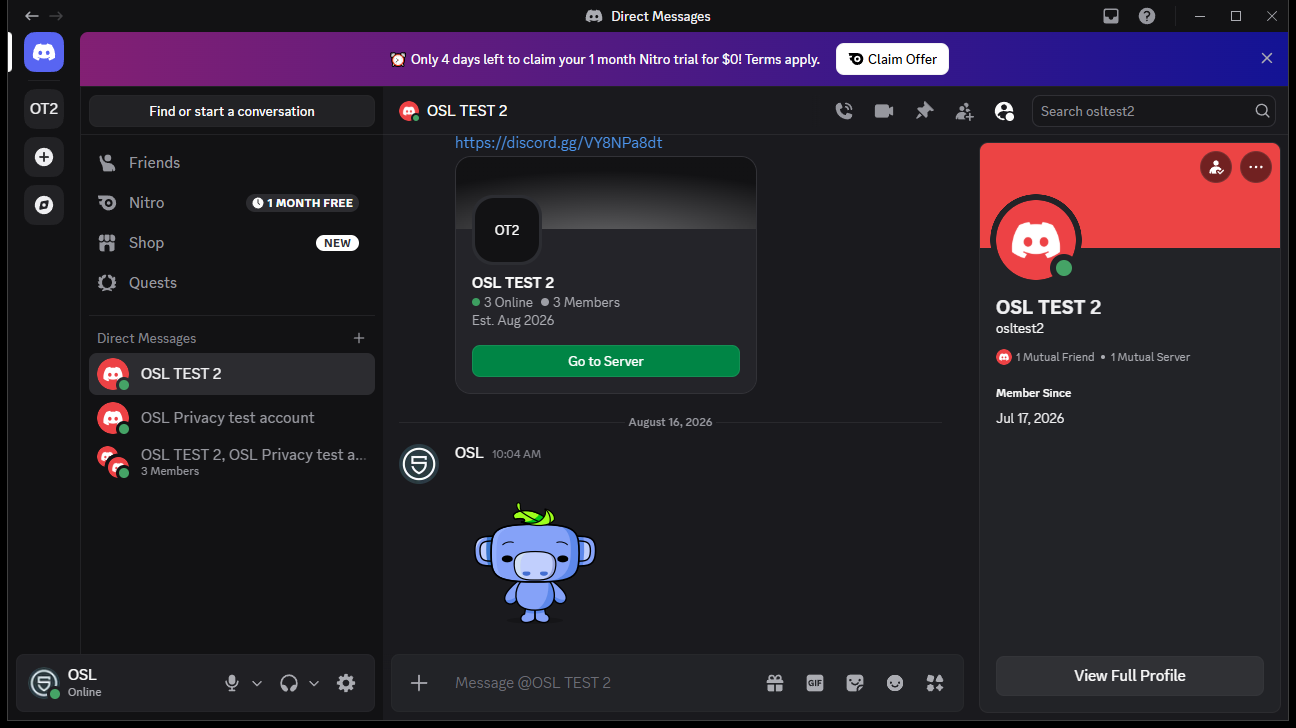Toggle the user profile panel icon
The height and width of the screenshot is (728, 1296).
pyautogui.click(x=1004, y=111)
